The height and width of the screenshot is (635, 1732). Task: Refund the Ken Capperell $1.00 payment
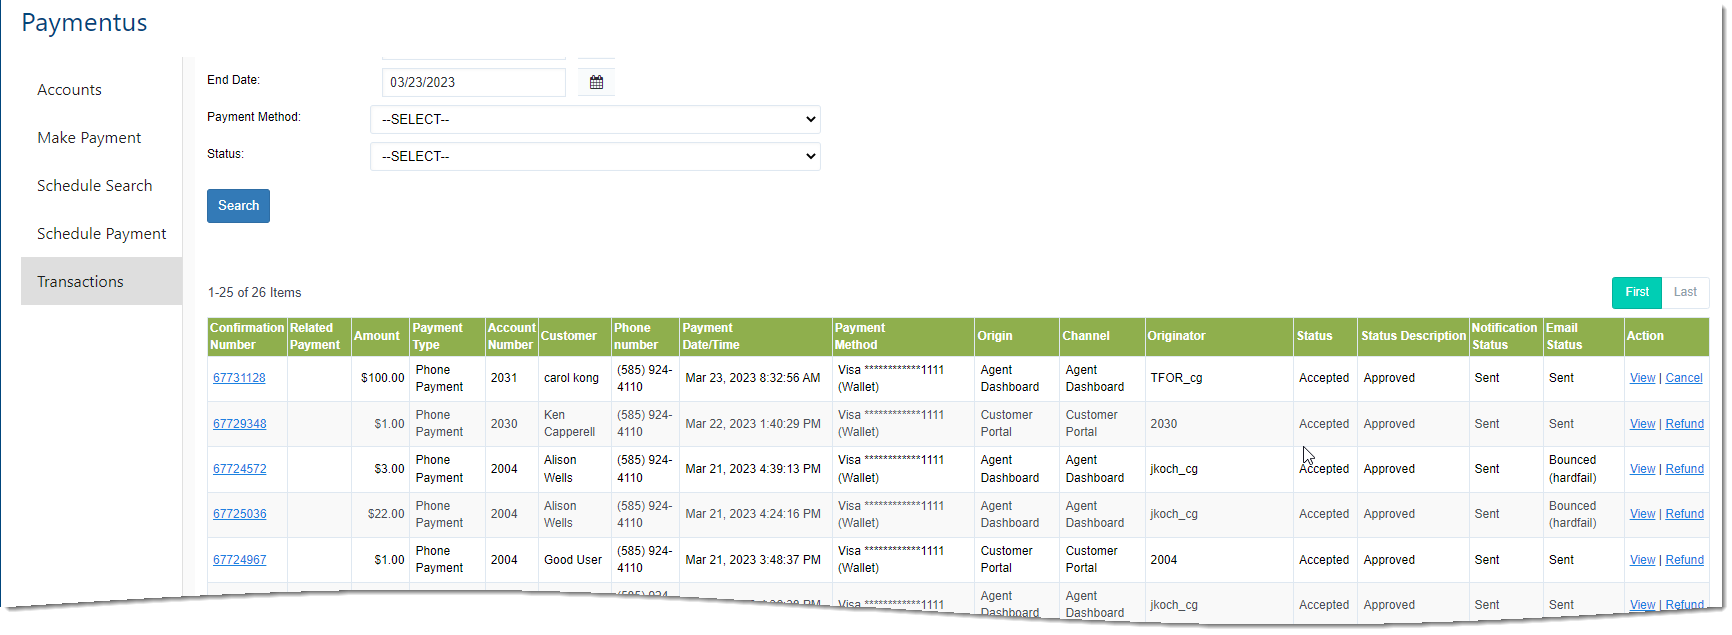tap(1684, 424)
